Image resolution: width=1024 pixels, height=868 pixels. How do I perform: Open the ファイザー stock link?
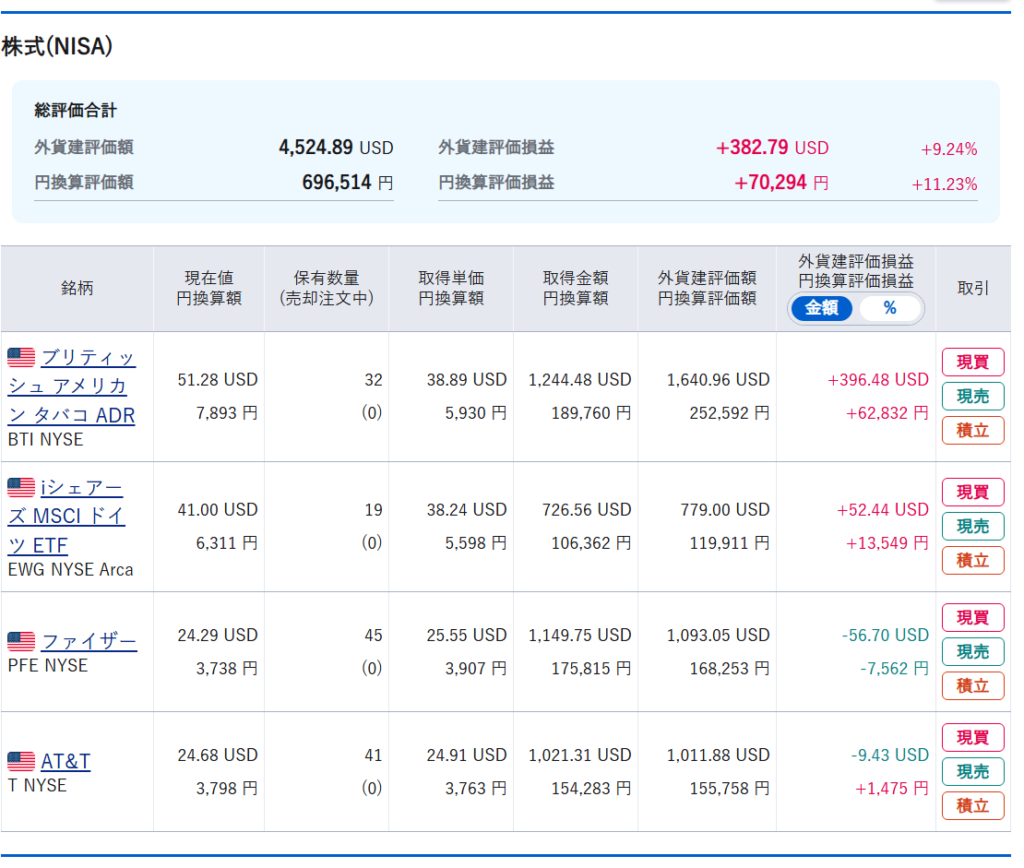89,641
